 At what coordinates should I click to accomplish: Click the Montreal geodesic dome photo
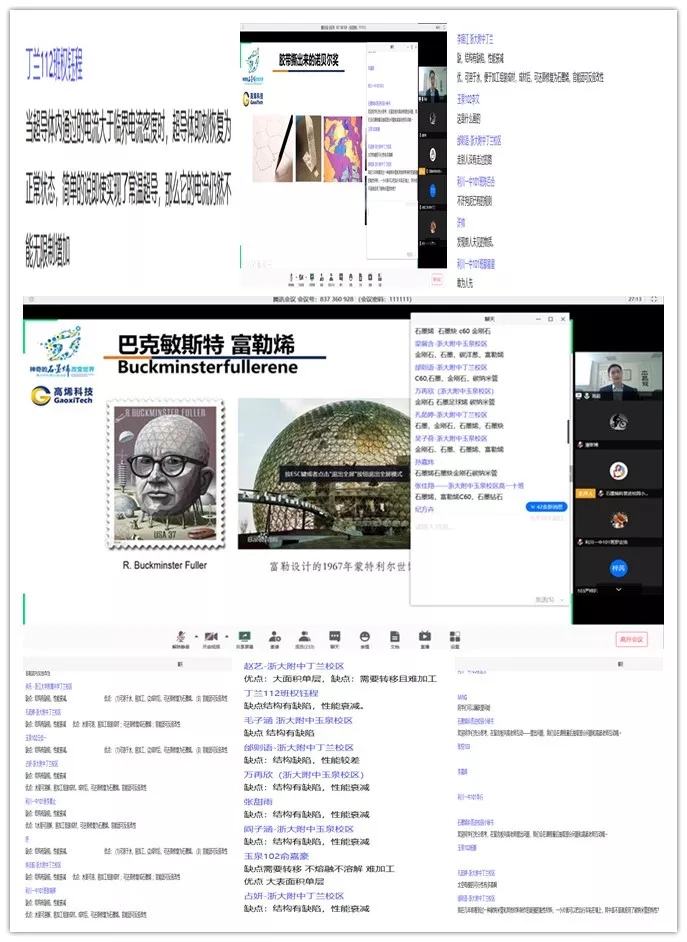point(324,473)
